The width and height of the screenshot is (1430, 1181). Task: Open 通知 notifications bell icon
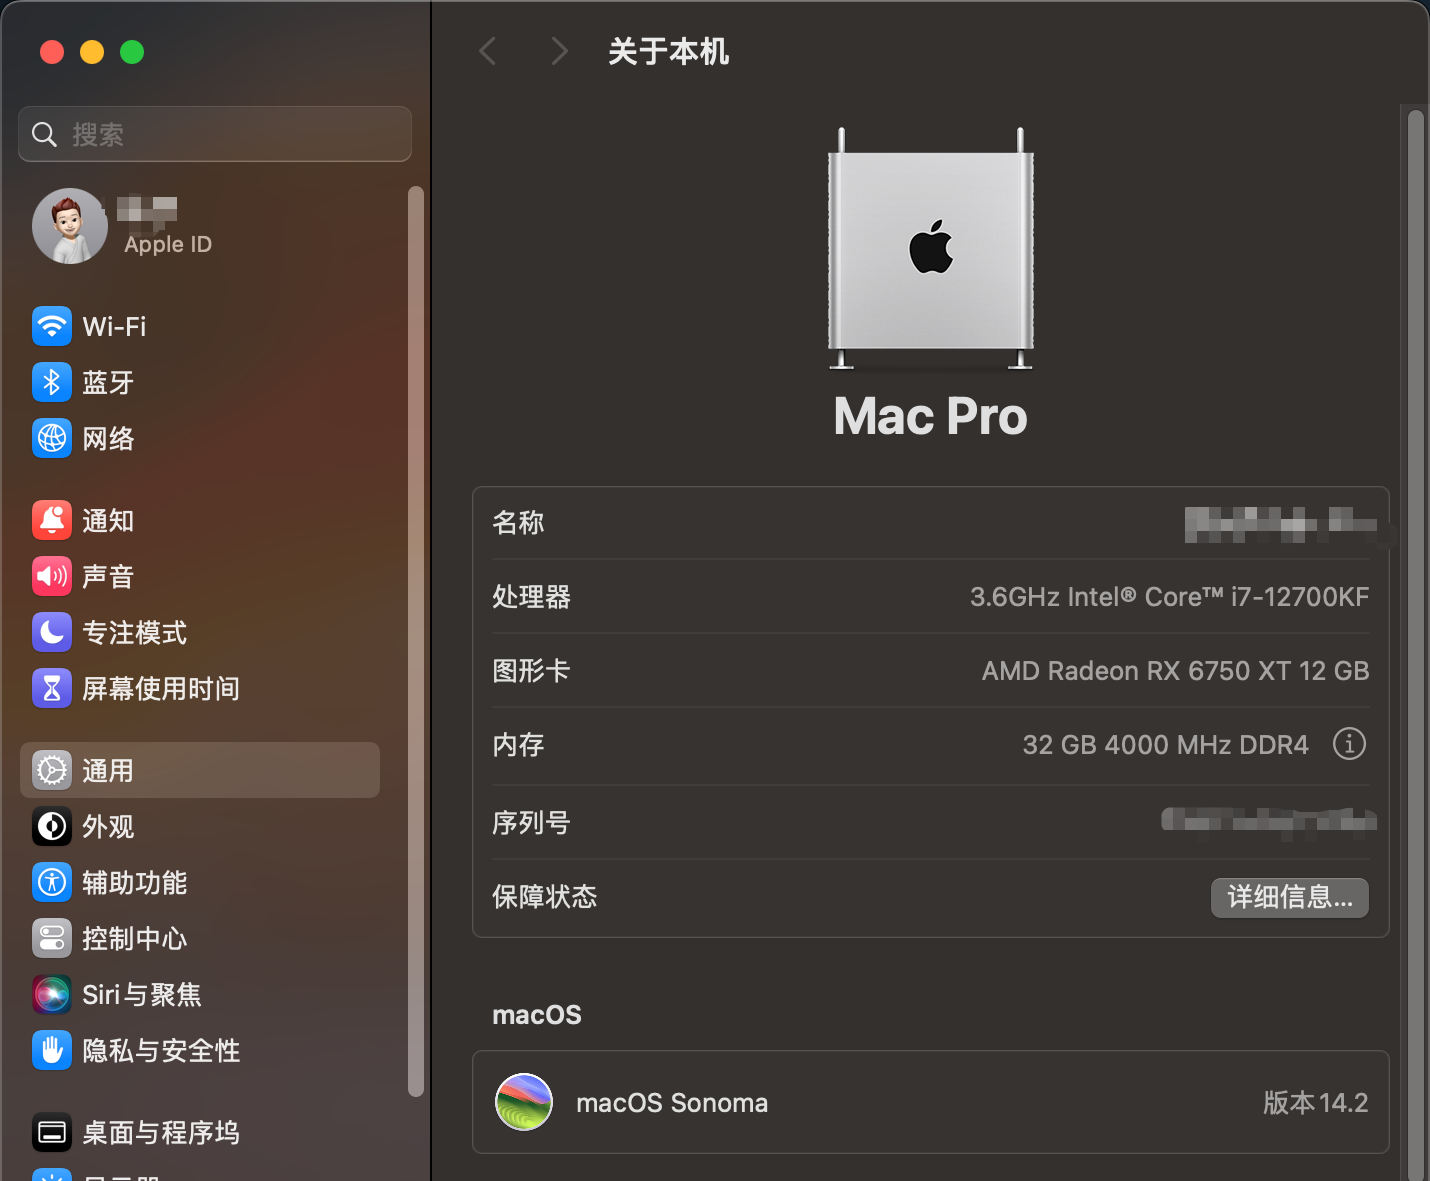52,520
